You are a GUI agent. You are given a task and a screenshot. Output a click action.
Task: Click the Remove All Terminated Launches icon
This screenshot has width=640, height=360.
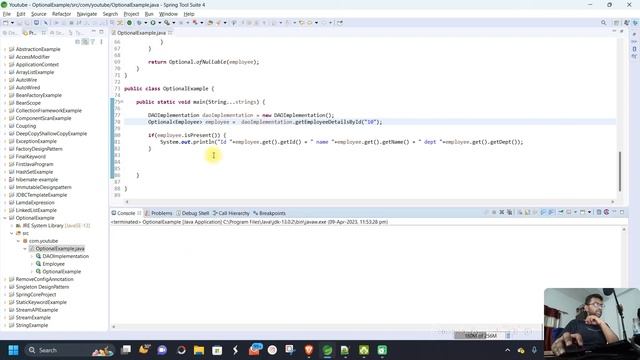[x=509, y=212]
